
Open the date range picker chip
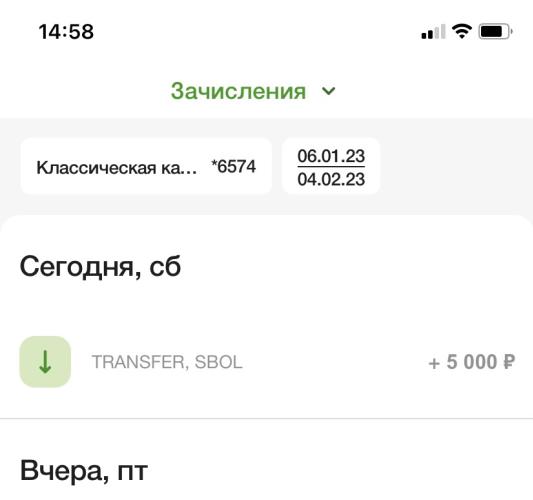click(x=331, y=166)
